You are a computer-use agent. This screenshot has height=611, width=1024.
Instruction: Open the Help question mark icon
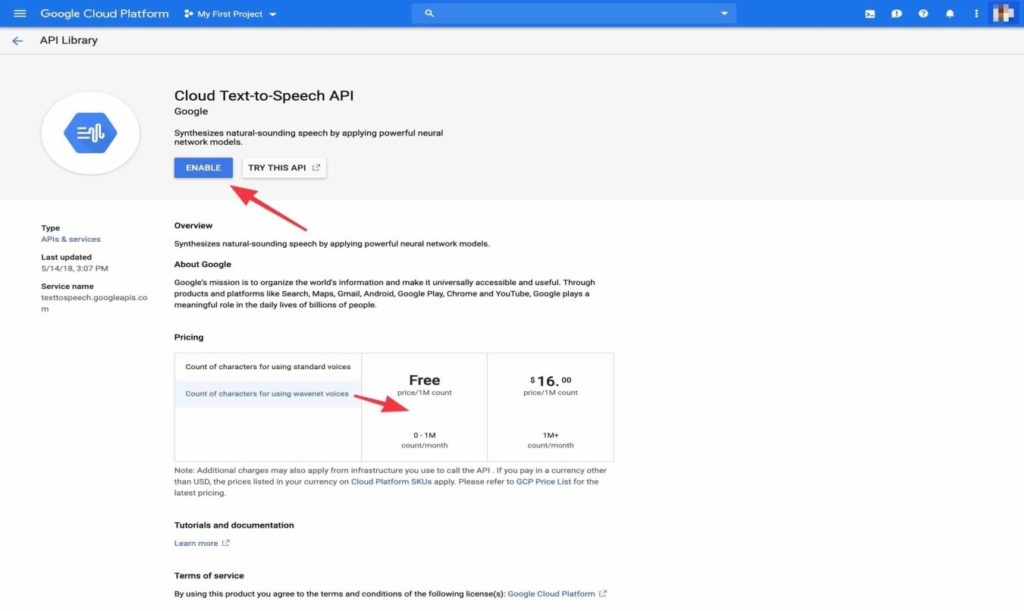(923, 14)
